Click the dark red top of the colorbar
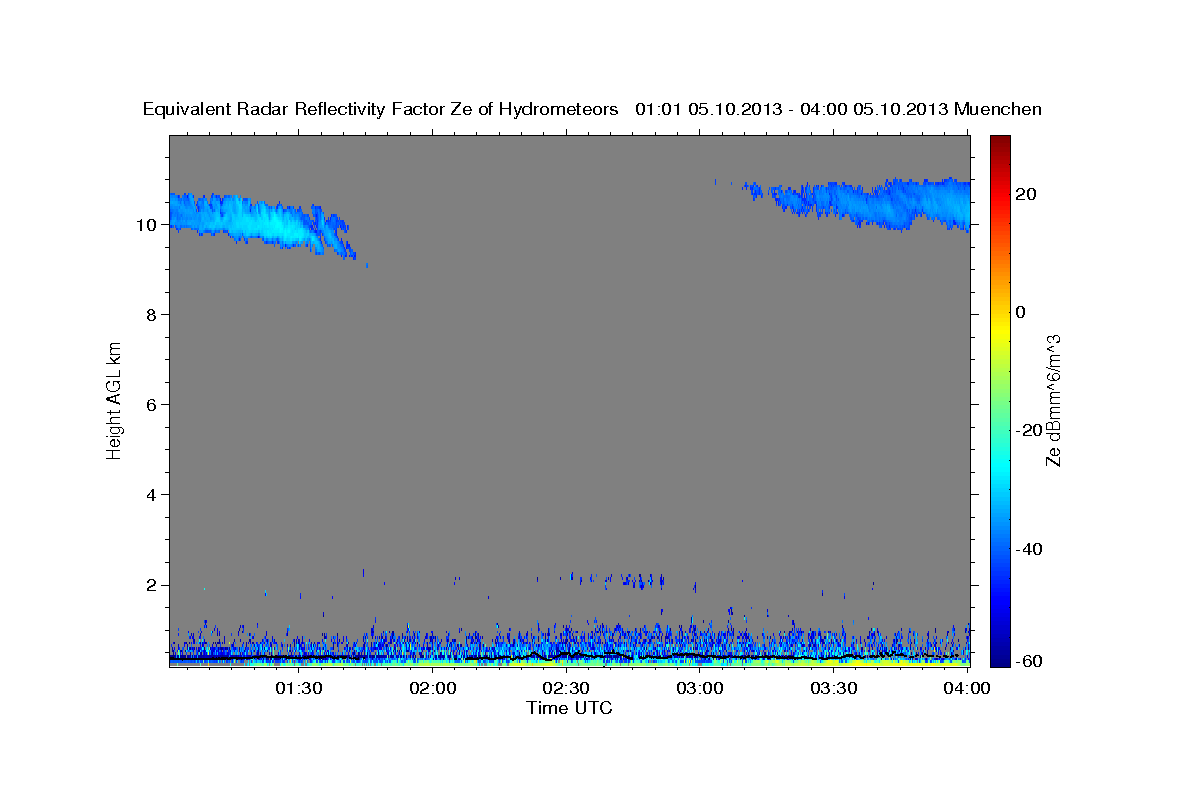1200x800 pixels. 1001,142
